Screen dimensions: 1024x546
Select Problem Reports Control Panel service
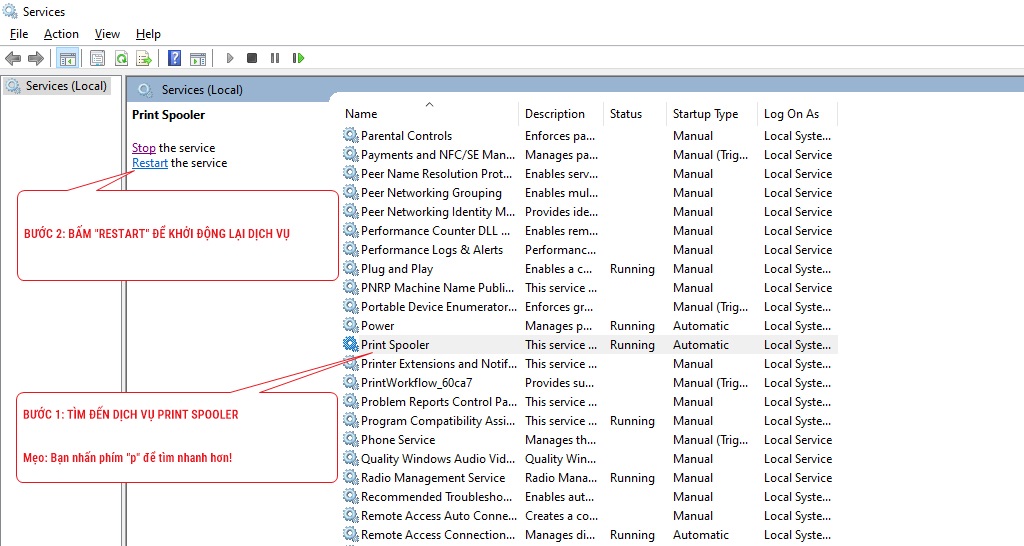(589, 402)
